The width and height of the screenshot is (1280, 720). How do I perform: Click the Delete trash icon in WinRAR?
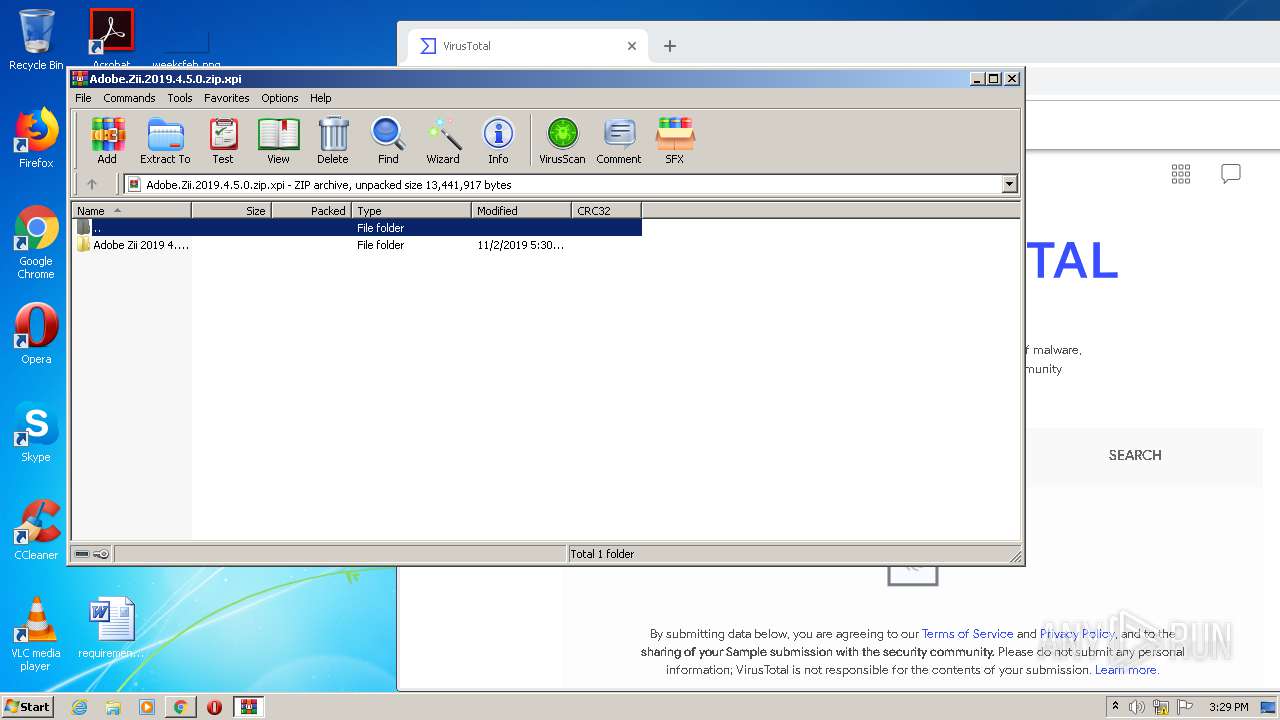pyautogui.click(x=333, y=140)
